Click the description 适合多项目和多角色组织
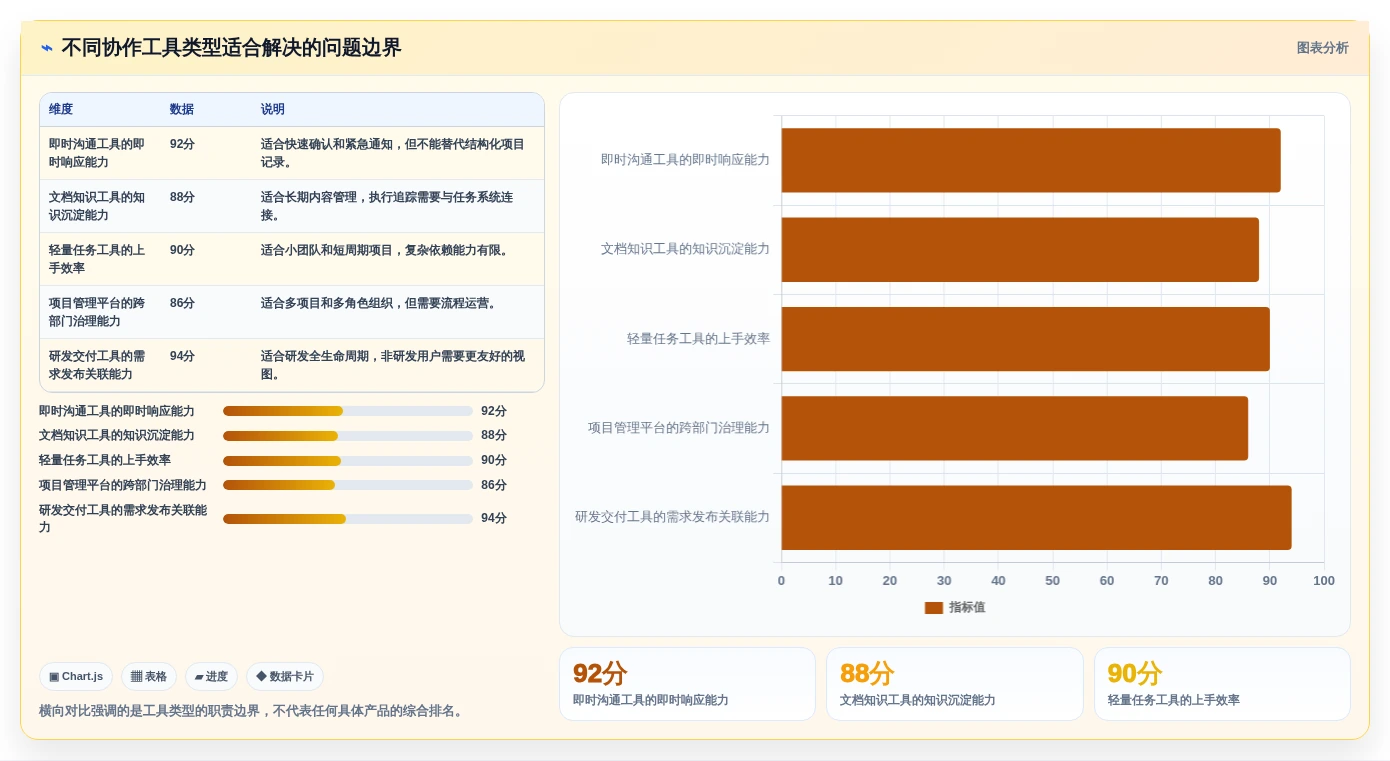This screenshot has width=1390, height=761. 381,303
